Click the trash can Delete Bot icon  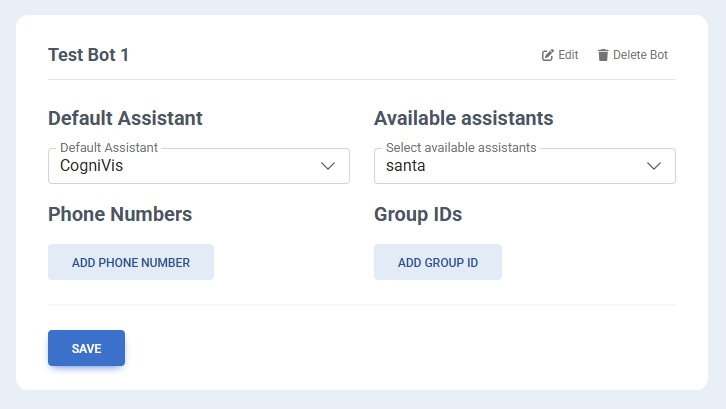pyautogui.click(x=603, y=55)
